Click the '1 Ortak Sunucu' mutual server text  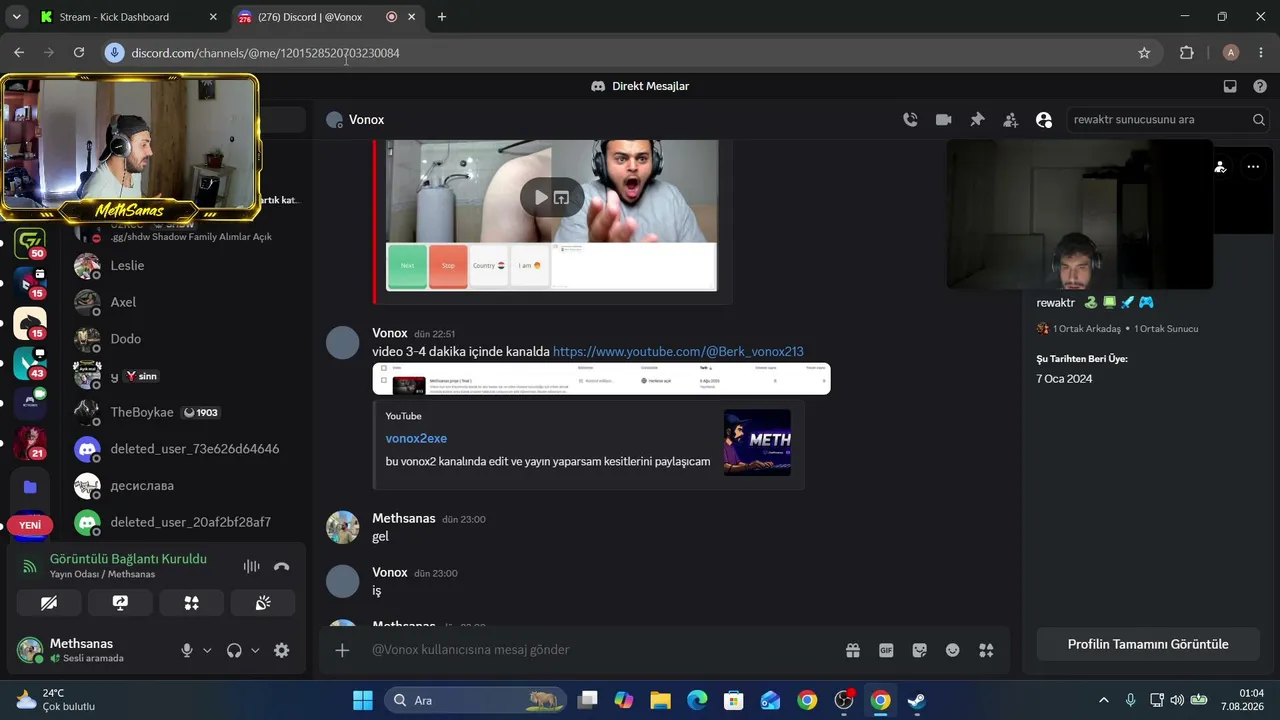pyautogui.click(x=1166, y=329)
